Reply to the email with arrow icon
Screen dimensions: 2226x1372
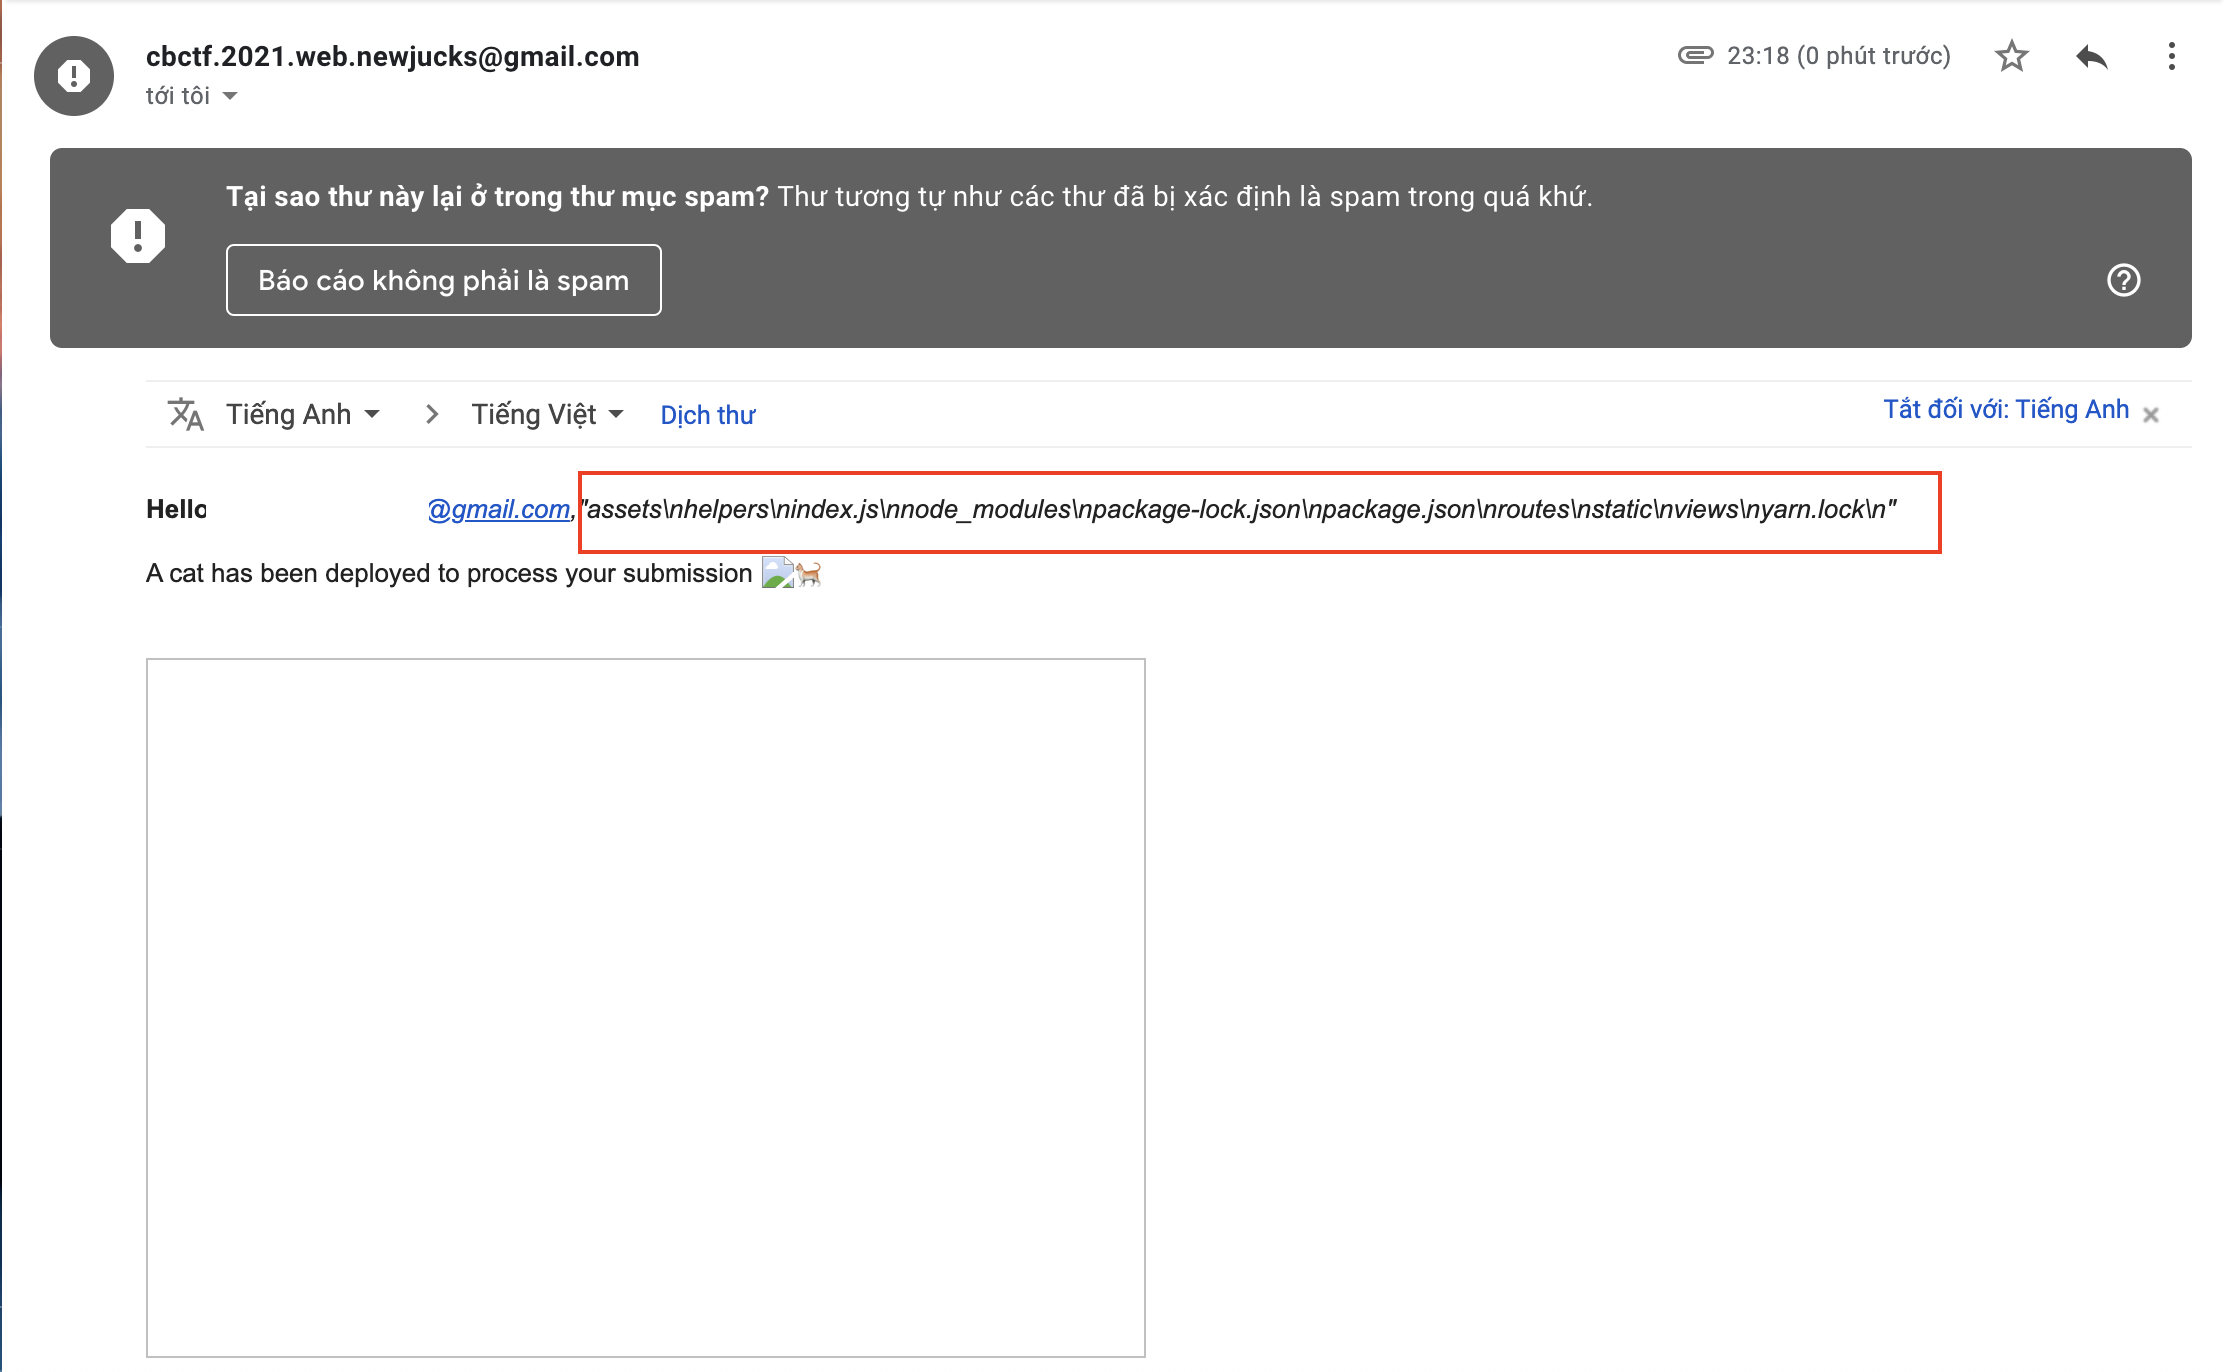tap(2091, 56)
